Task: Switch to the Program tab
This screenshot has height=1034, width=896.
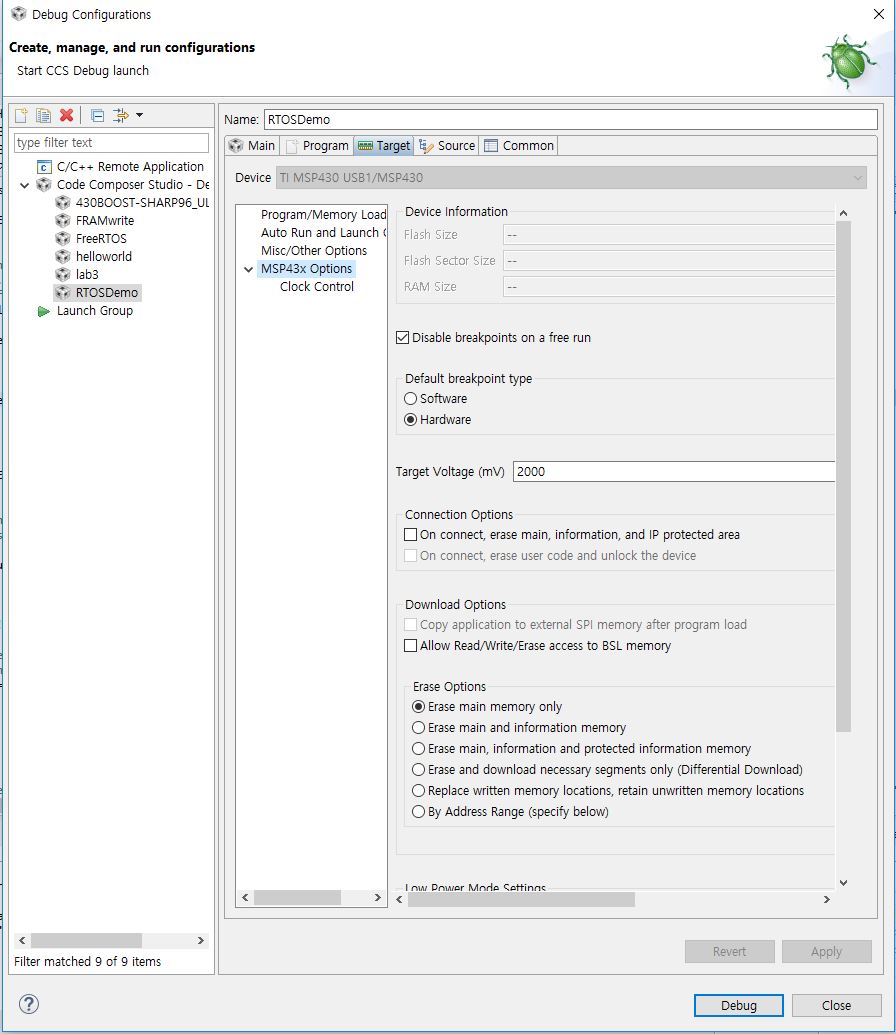Action: click(317, 146)
